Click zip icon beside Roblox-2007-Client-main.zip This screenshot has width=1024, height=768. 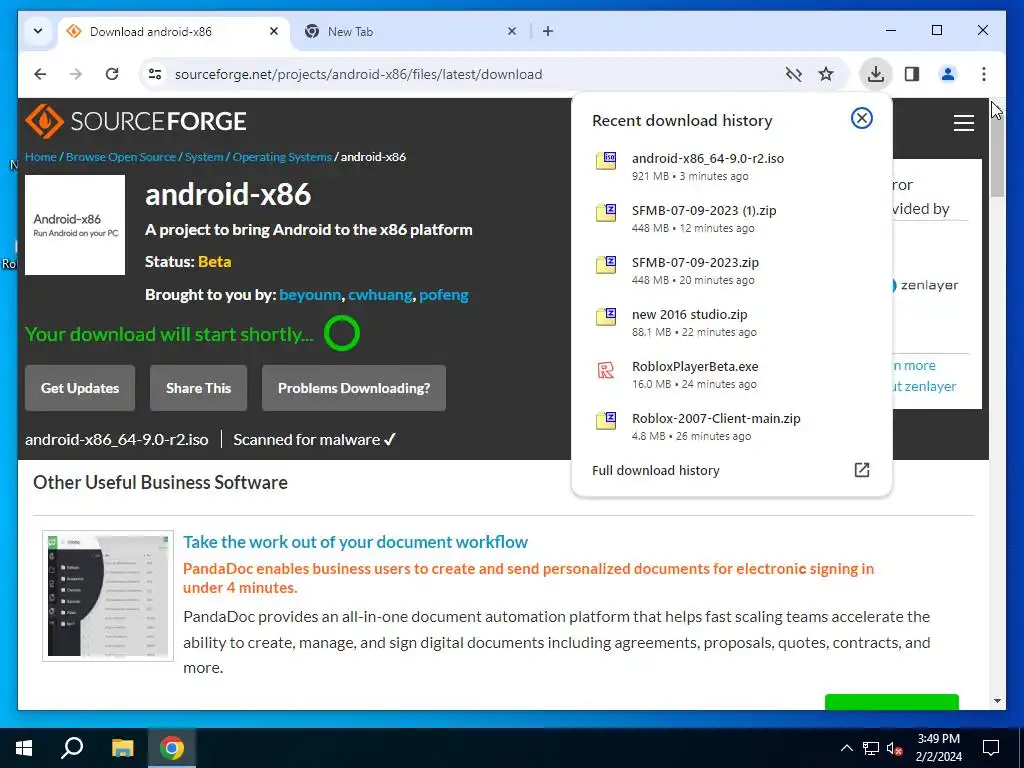pos(606,421)
